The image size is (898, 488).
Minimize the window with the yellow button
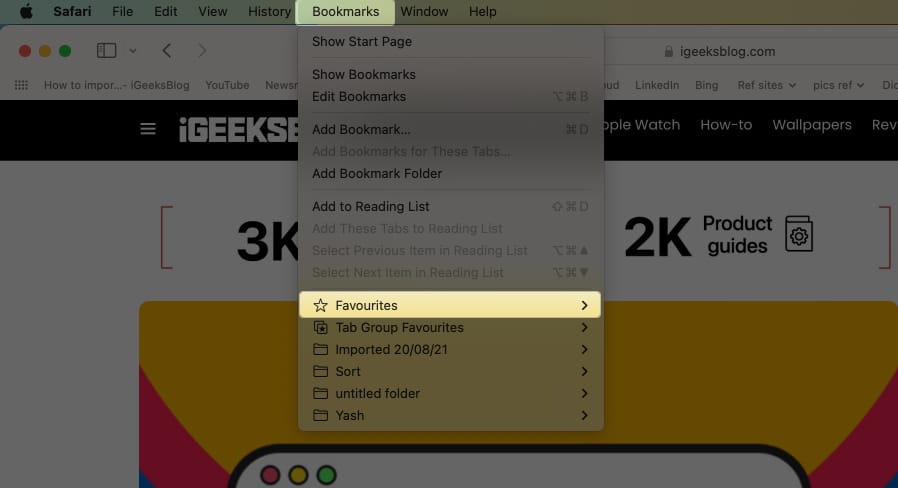pos(45,51)
